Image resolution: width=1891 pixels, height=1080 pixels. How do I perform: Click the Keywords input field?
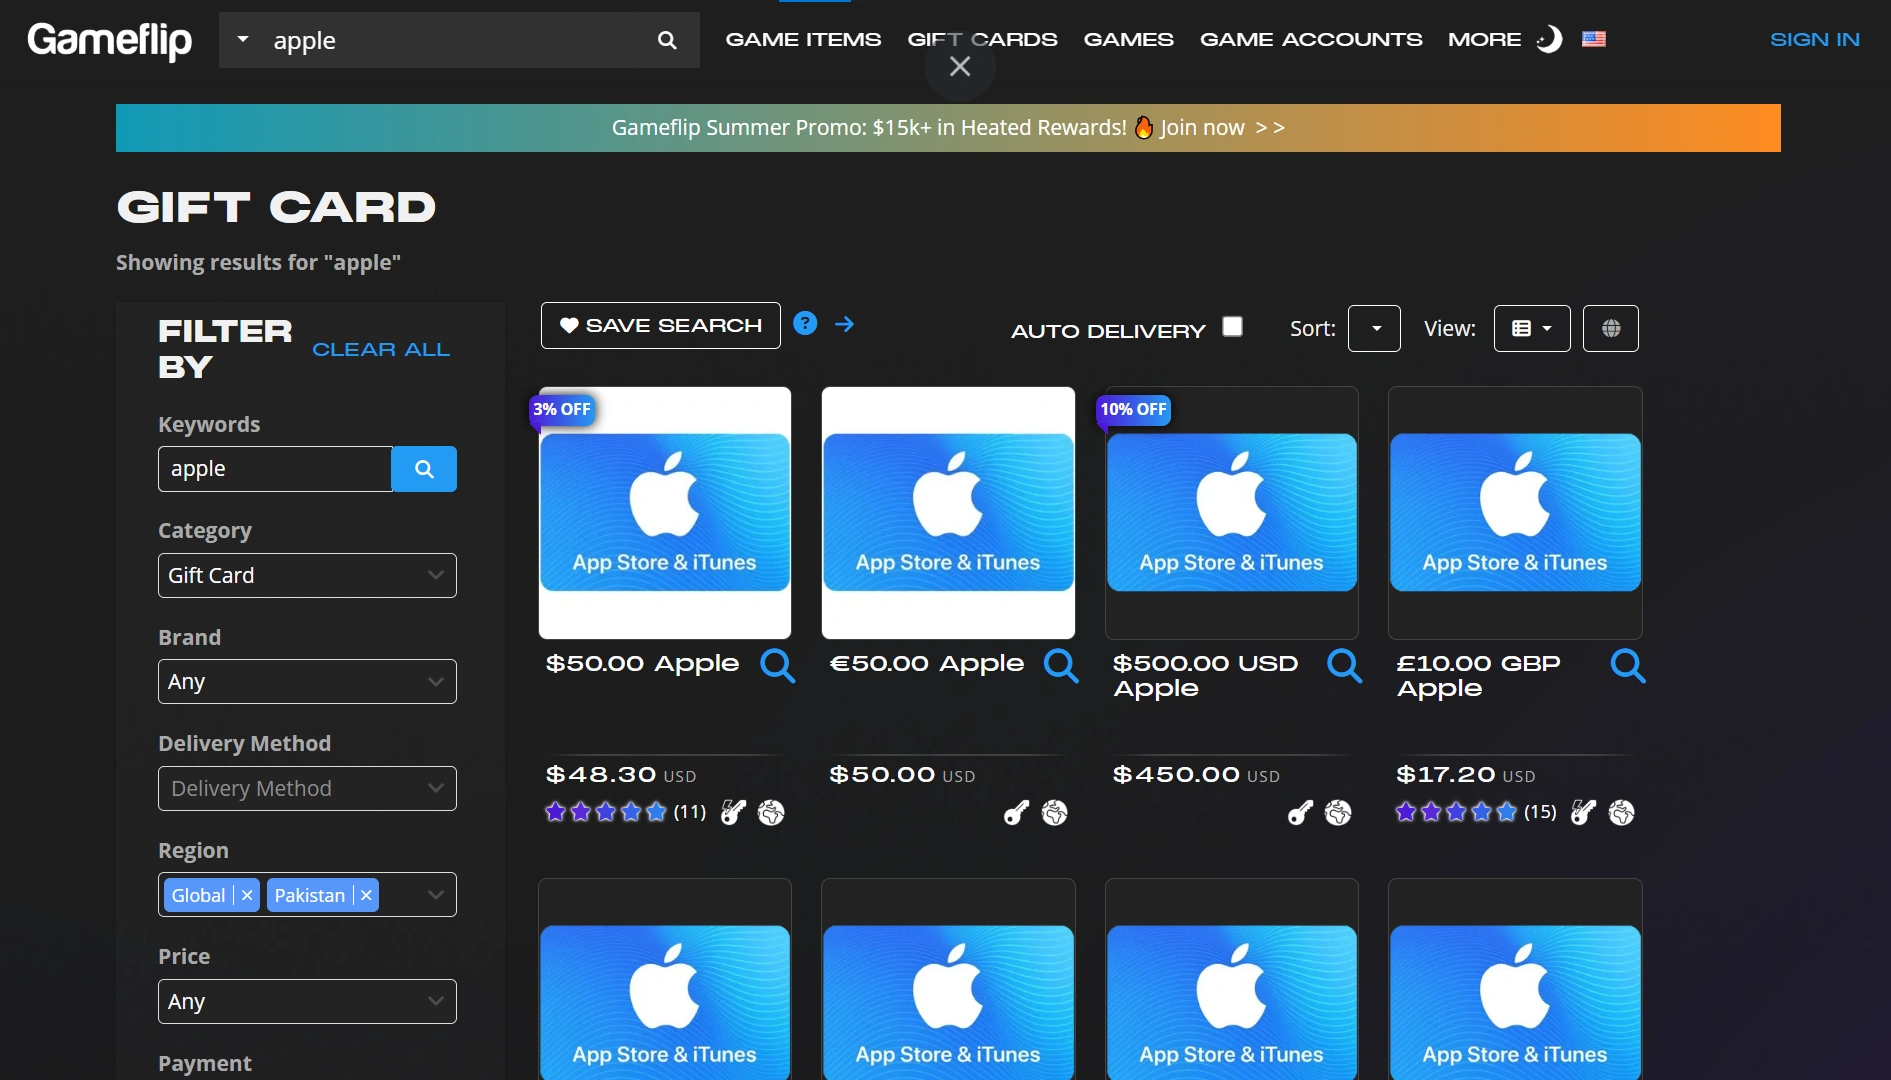tap(275, 469)
